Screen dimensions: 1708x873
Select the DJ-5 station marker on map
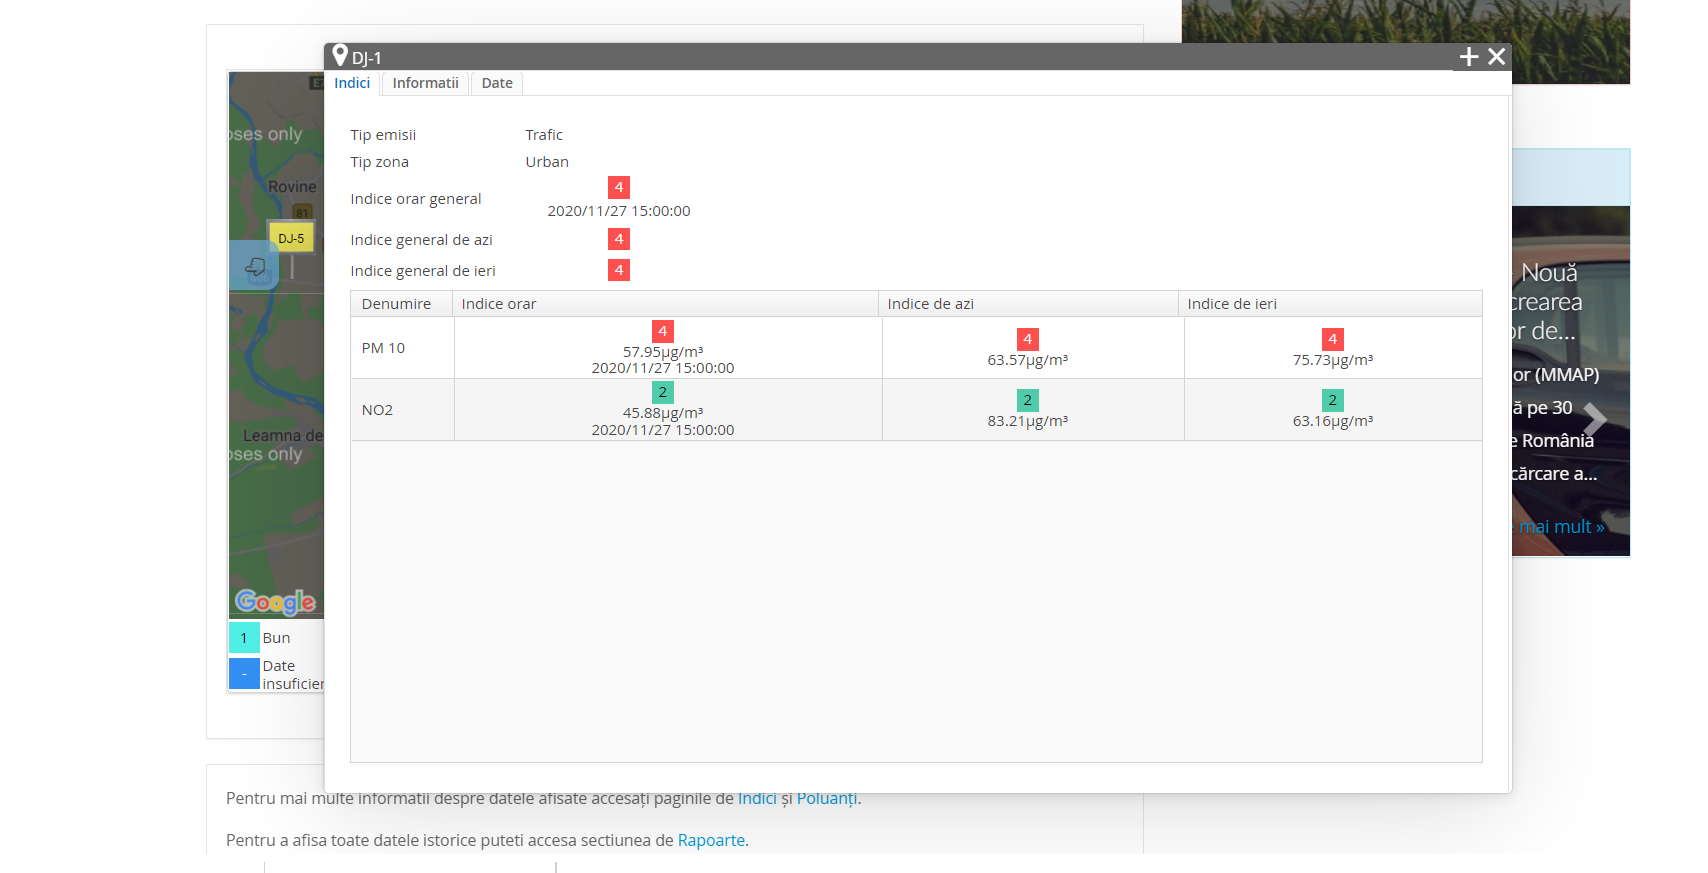pyautogui.click(x=291, y=239)
